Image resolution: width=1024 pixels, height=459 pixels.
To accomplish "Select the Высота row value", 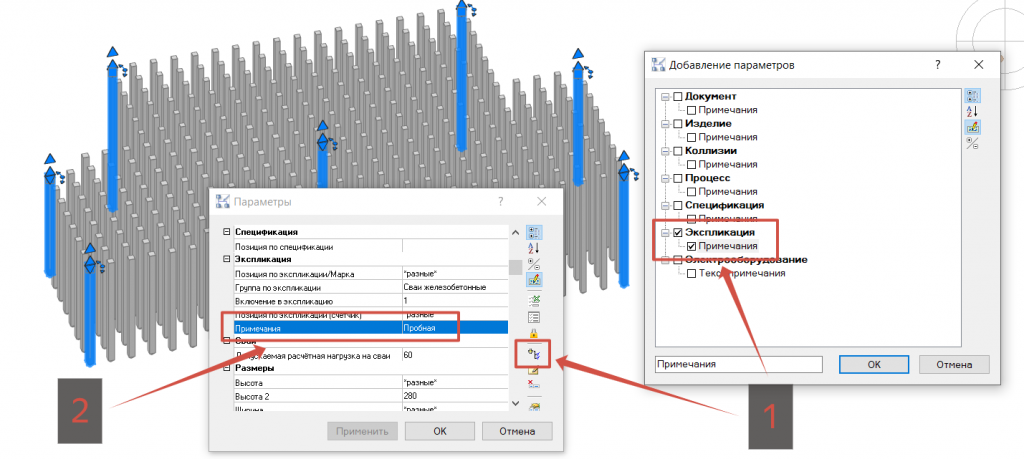I will coord(455,383).
